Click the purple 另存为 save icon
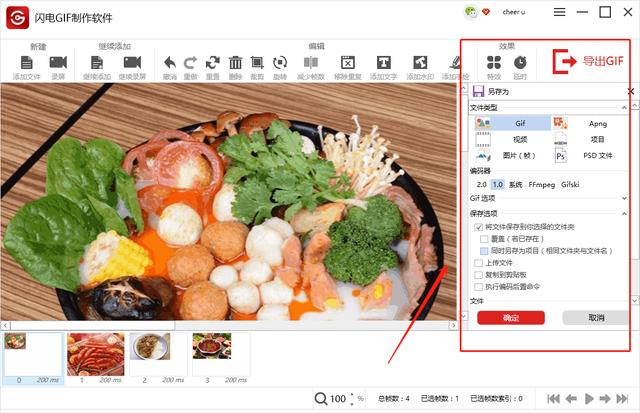 tap(478, 91)
